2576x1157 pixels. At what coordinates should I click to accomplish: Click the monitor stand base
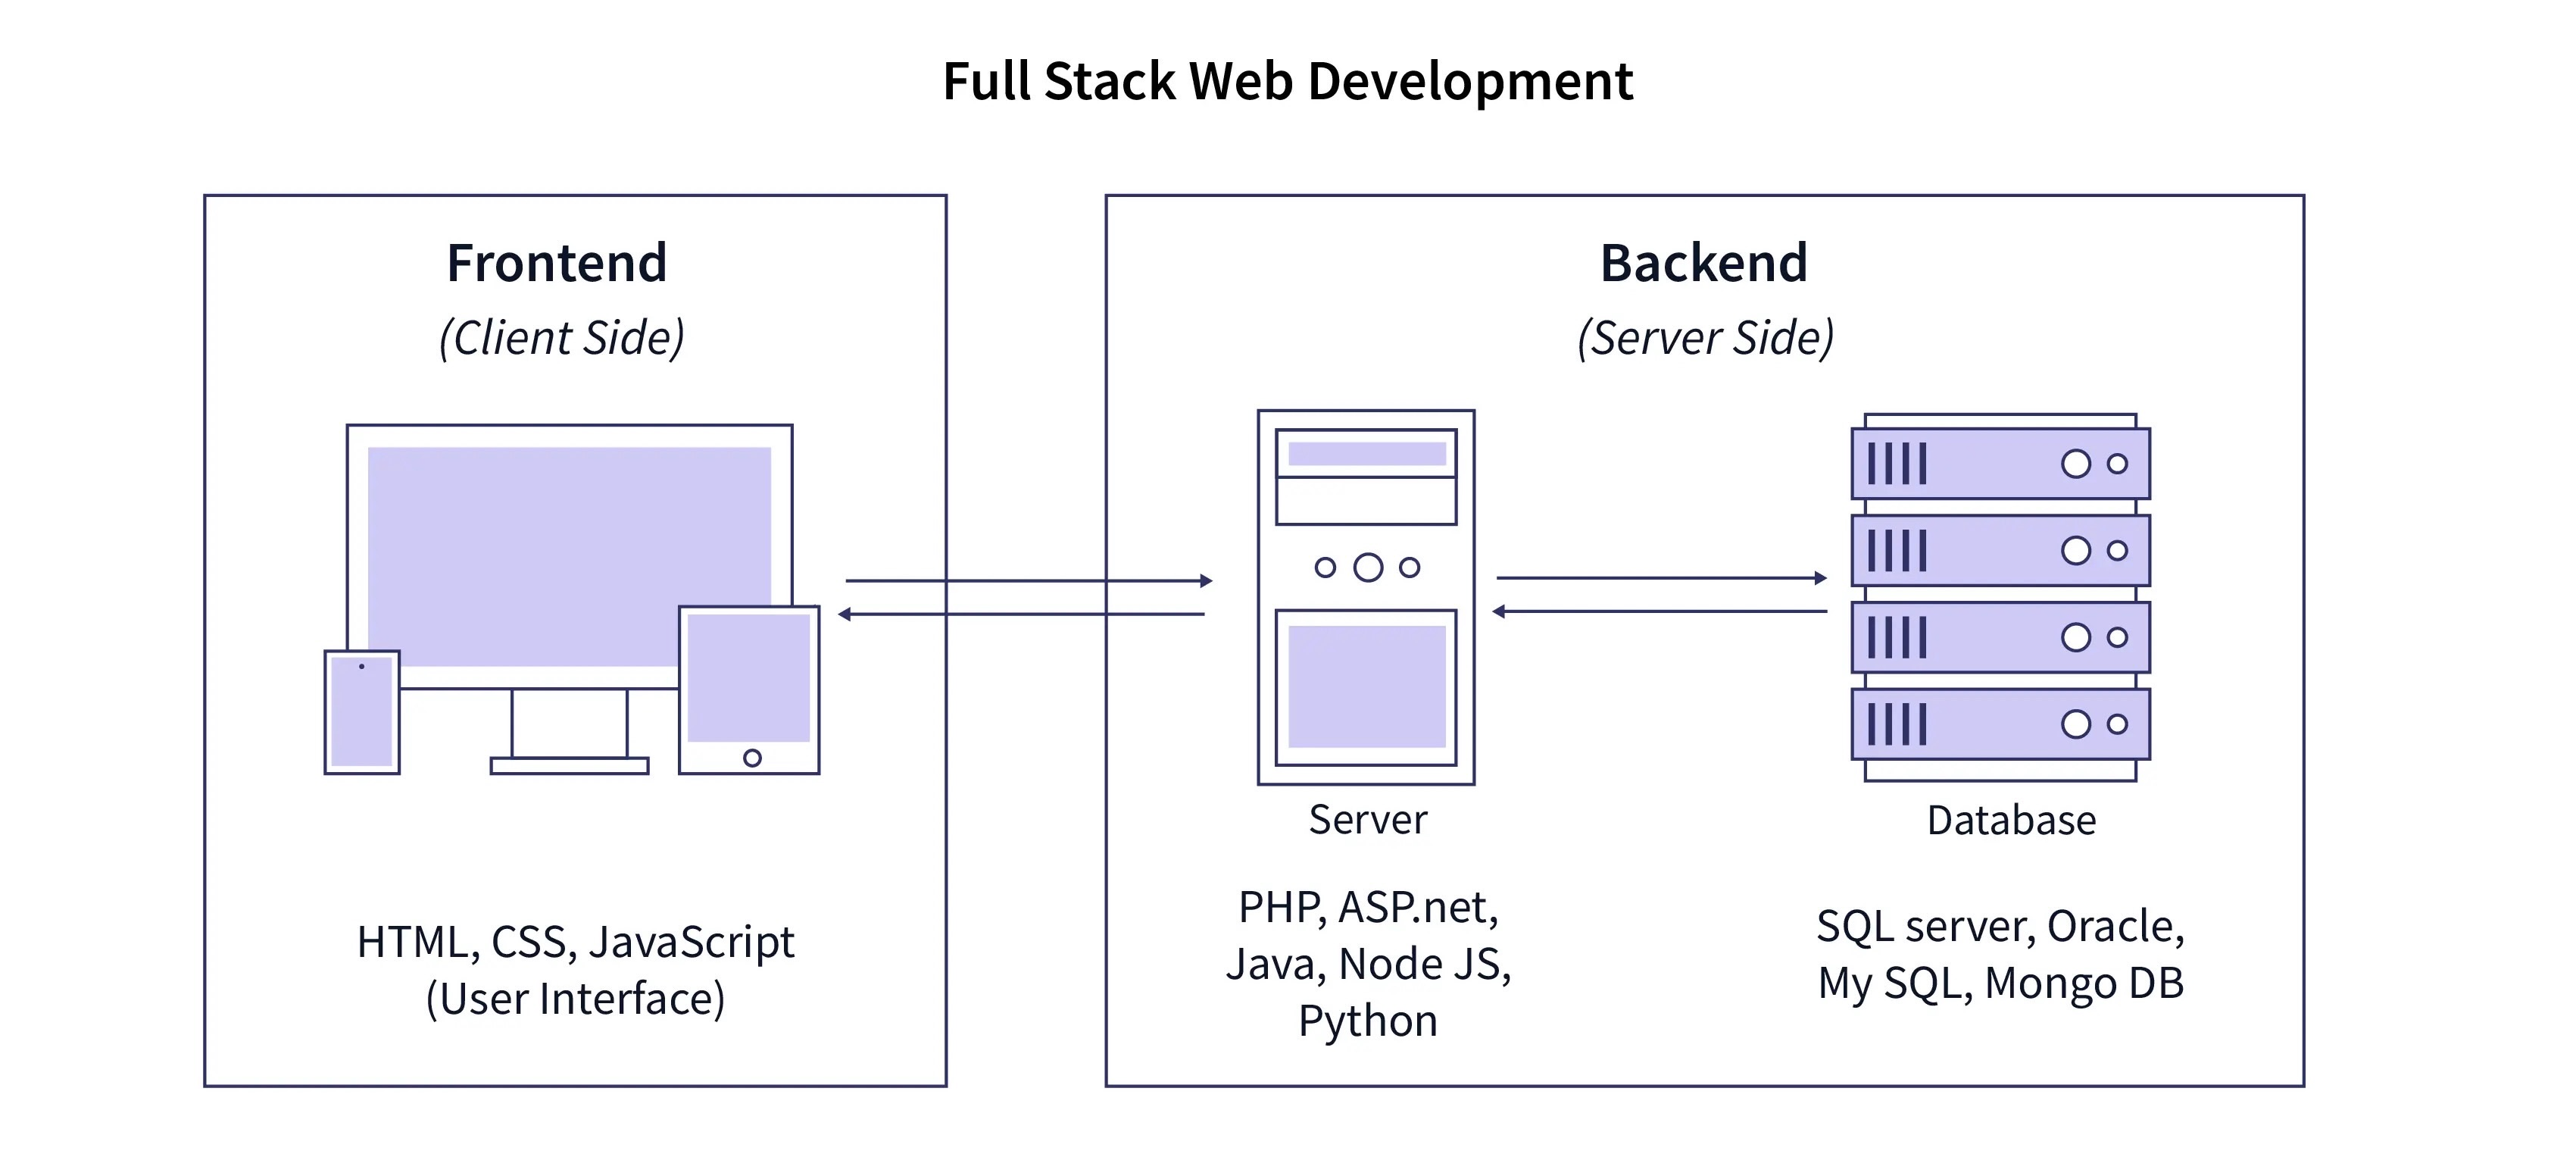569,766
